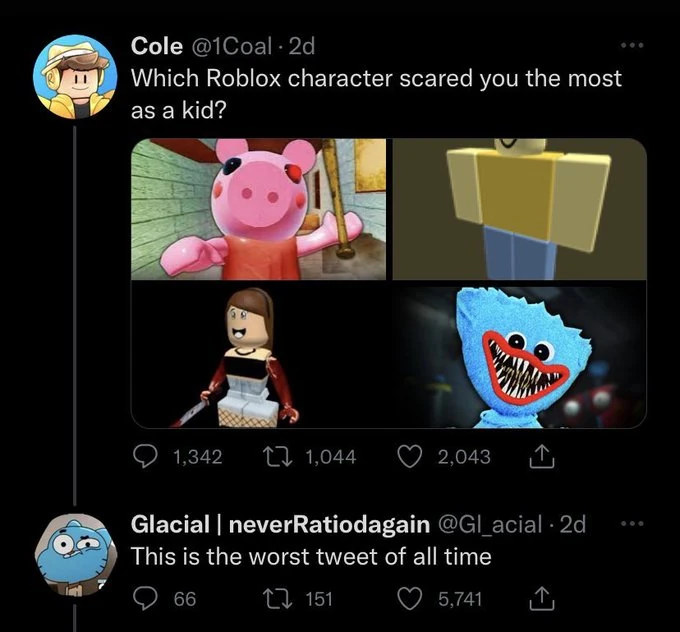
Task: Click the Cole display name
Action: (x=157, y=47)
